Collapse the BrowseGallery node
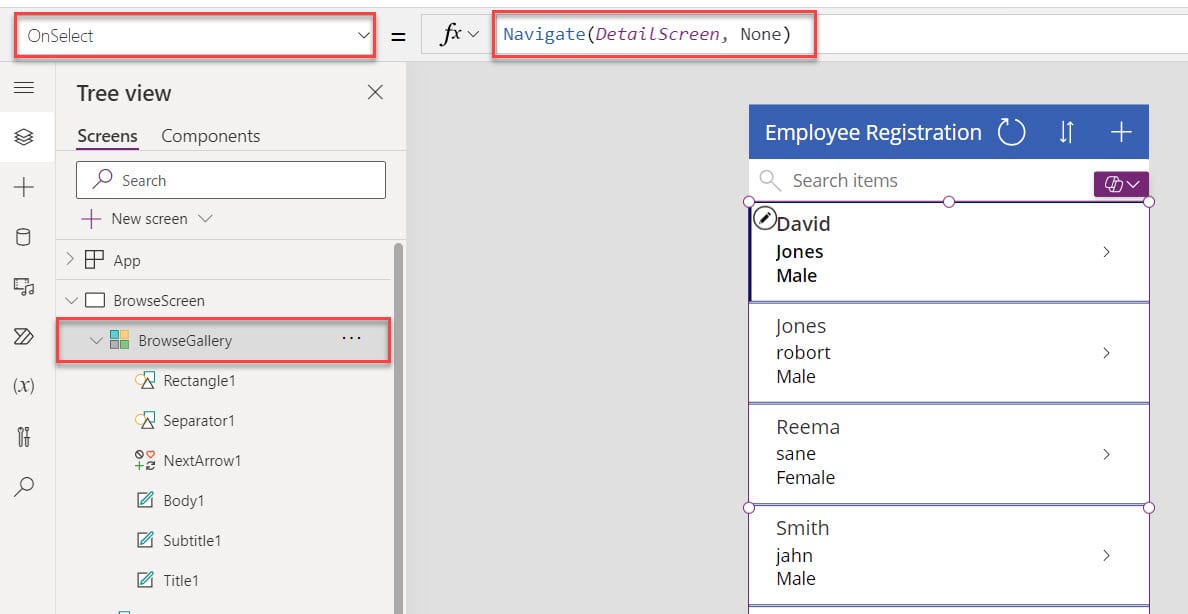Image resolution: width=1188 pixels, height=614 pixels. click(x=96, y=340)
